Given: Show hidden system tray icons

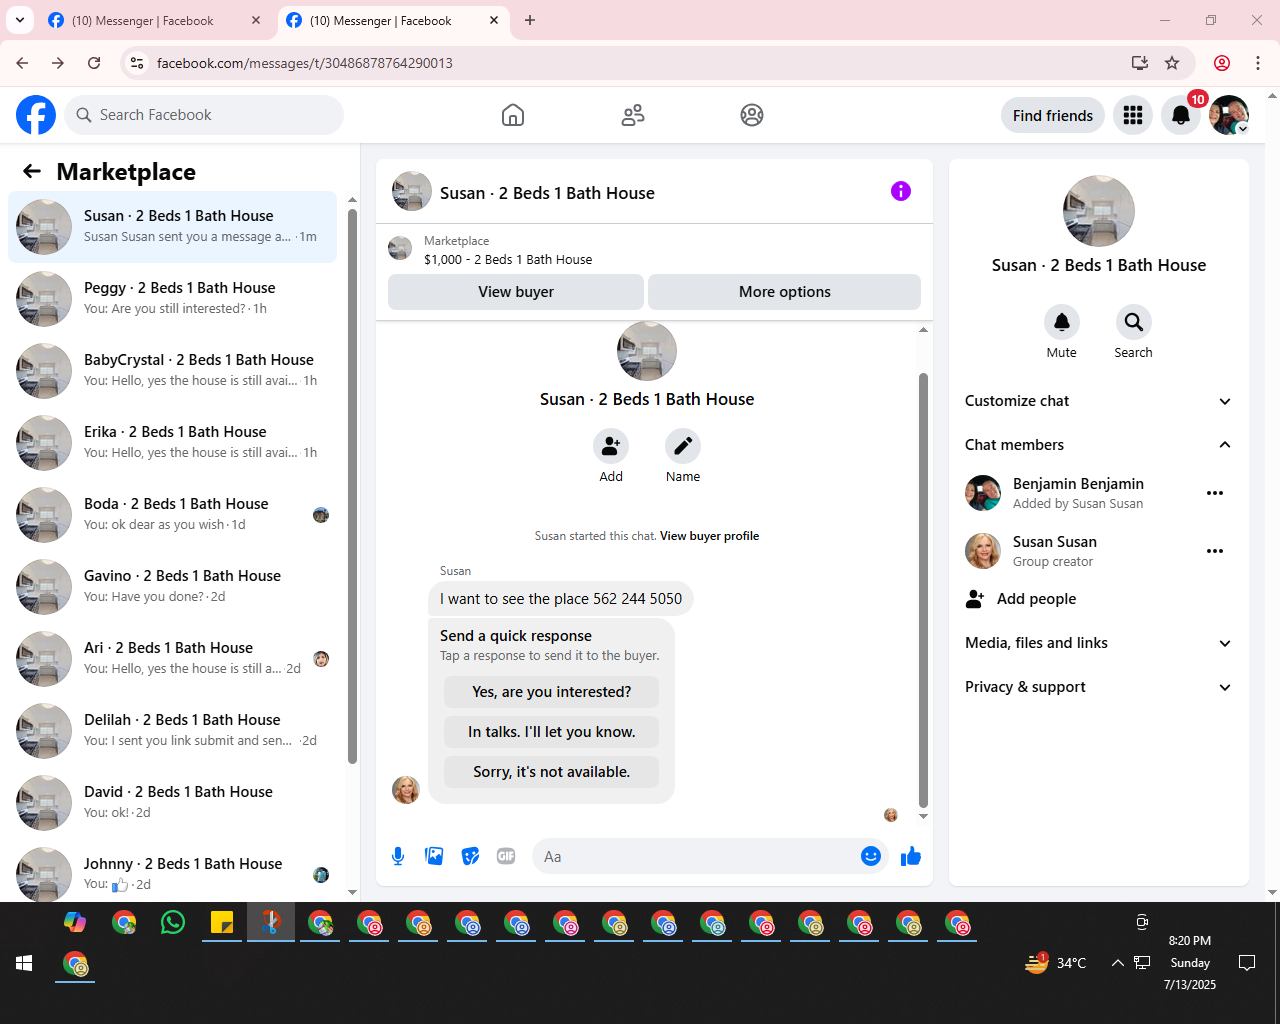Looking at the screenshot, I should click(x=1117, y=963).
